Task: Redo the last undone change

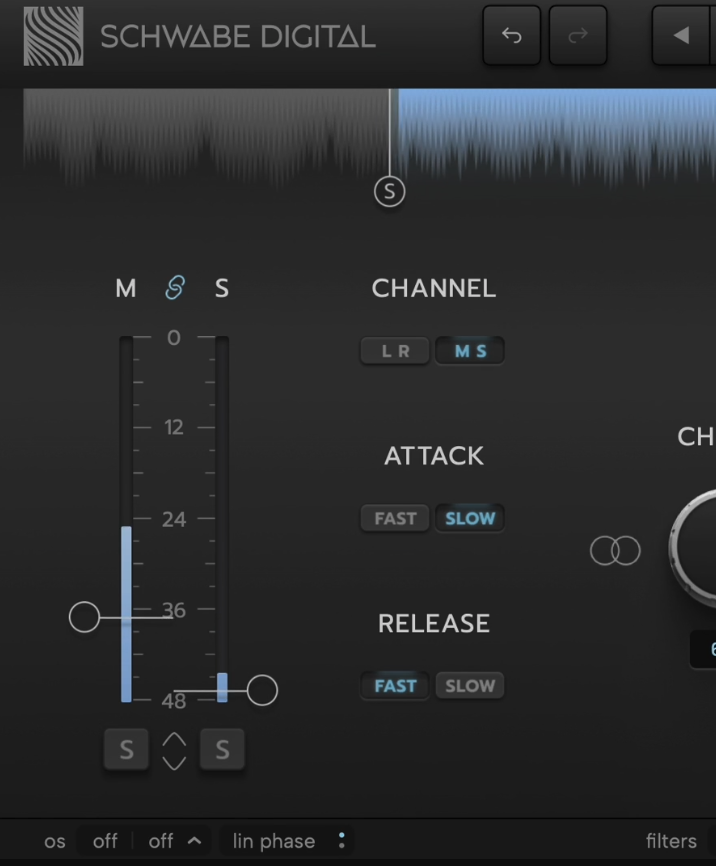Action: [578, 36]
